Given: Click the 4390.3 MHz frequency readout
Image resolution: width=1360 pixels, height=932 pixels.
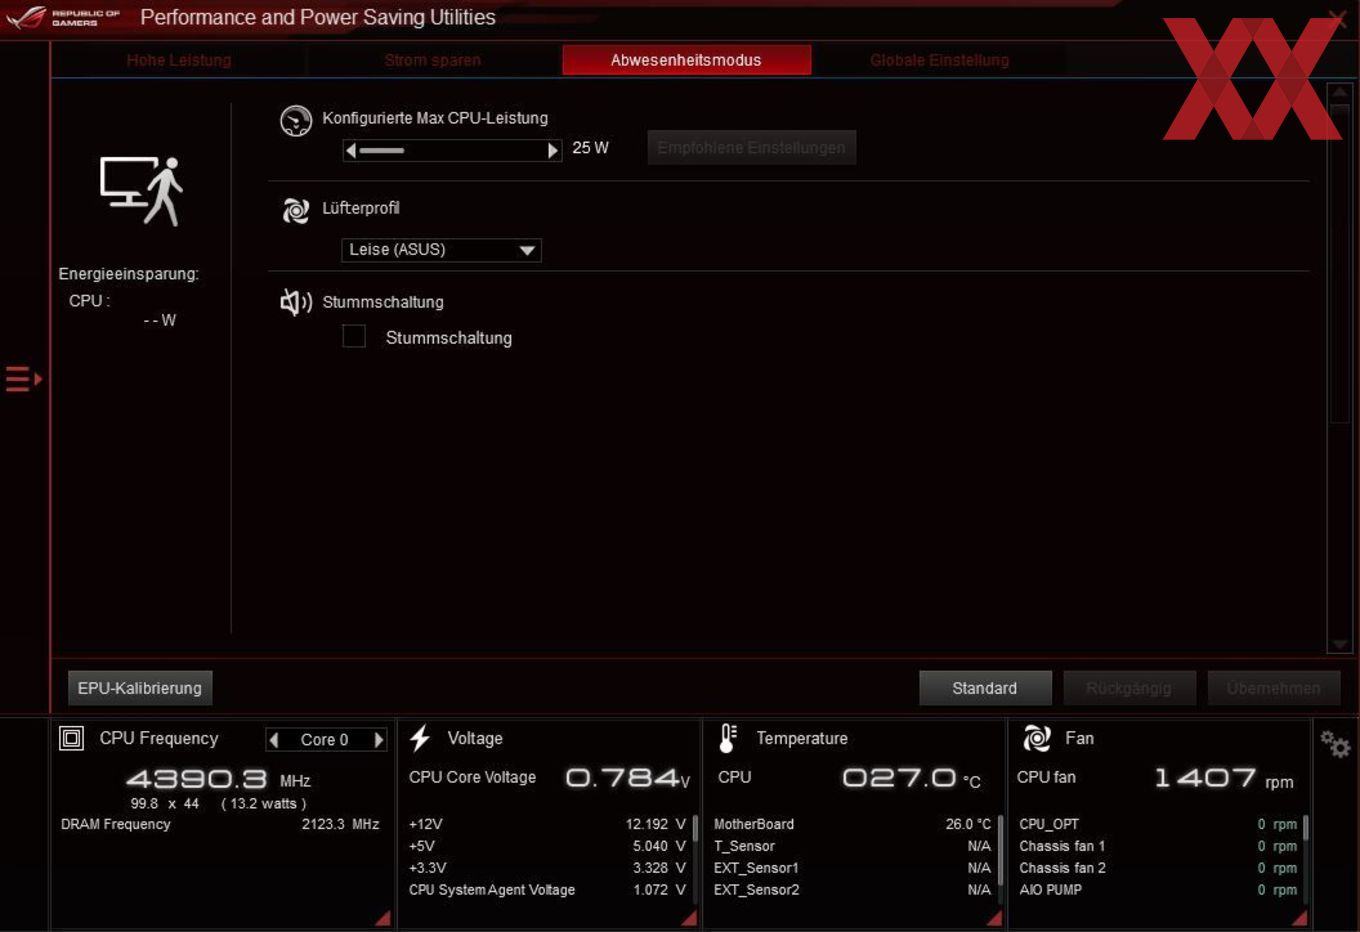Looking at the screenshot, I should [x=218, y=779].
